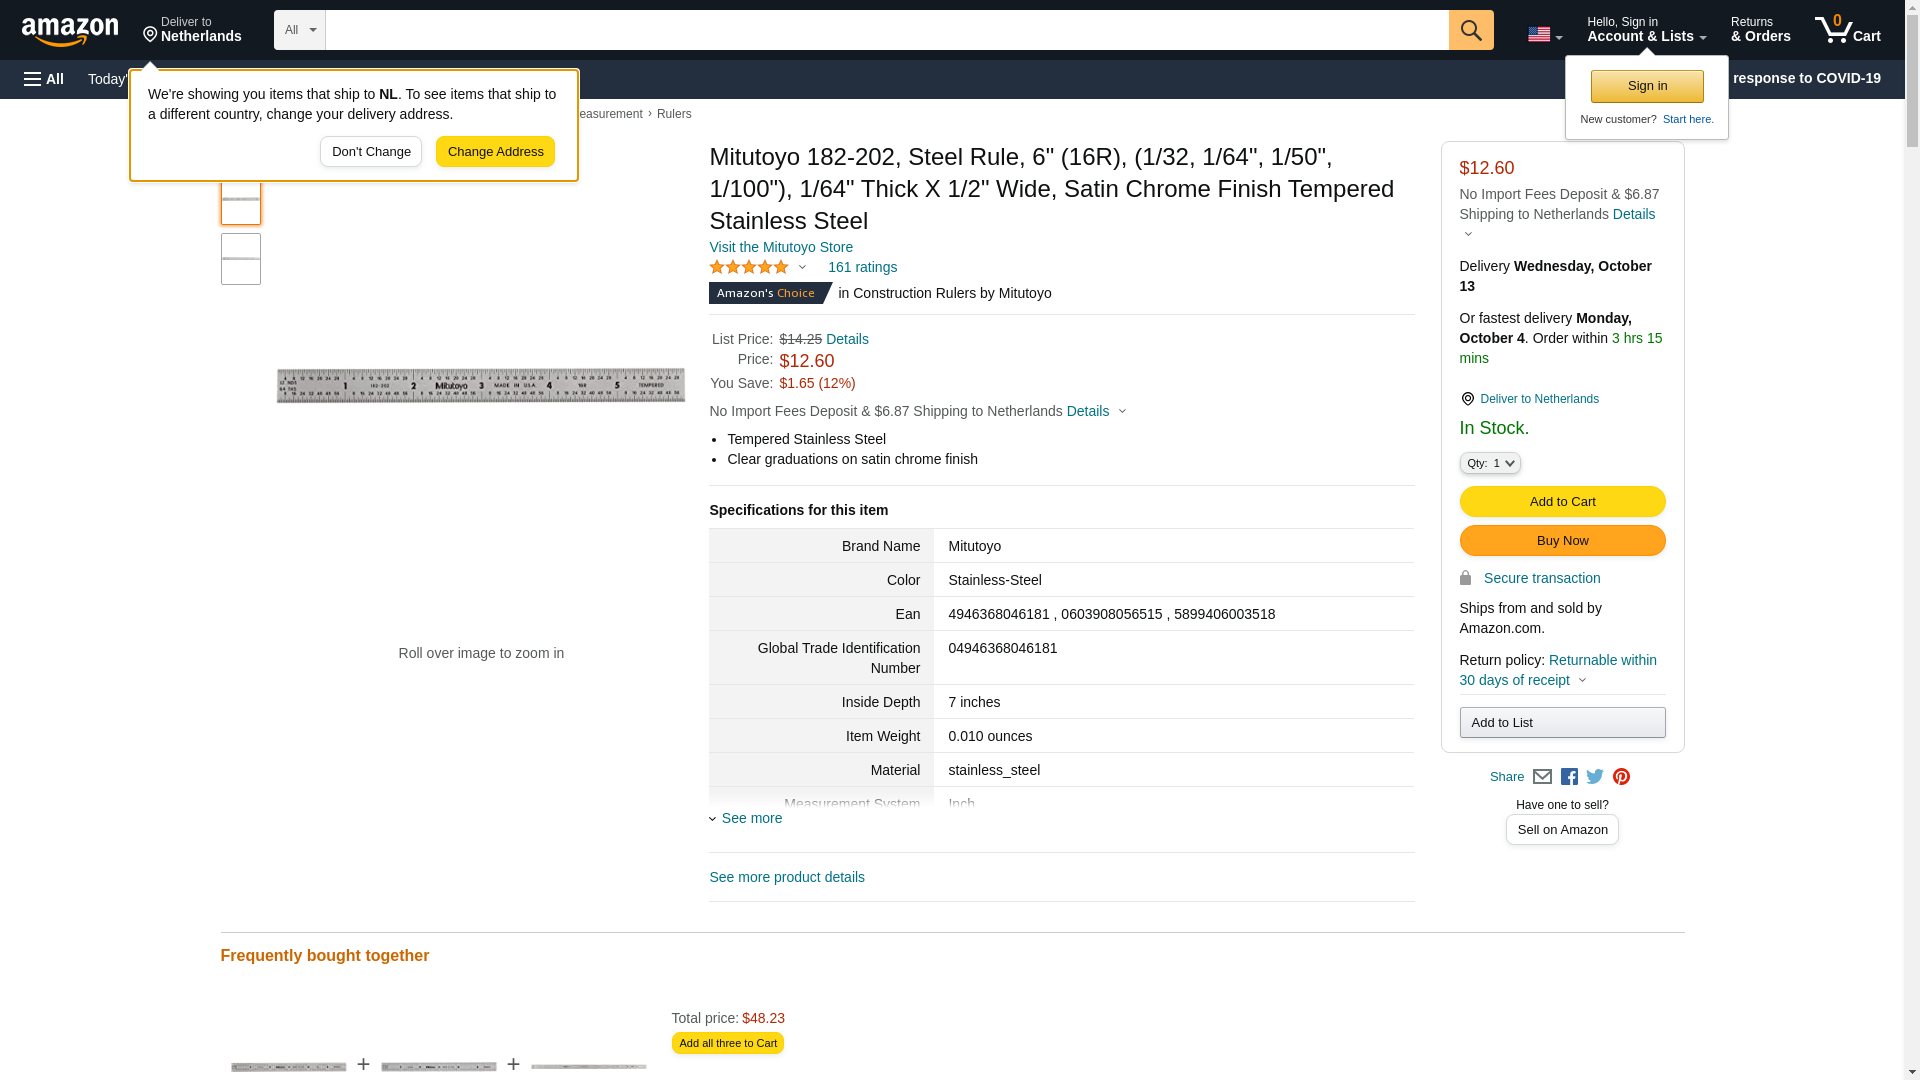Expand See more specifications
Image resolution: width=1920 pixels, height=1080 pixels.
click(x=750, y=818)
